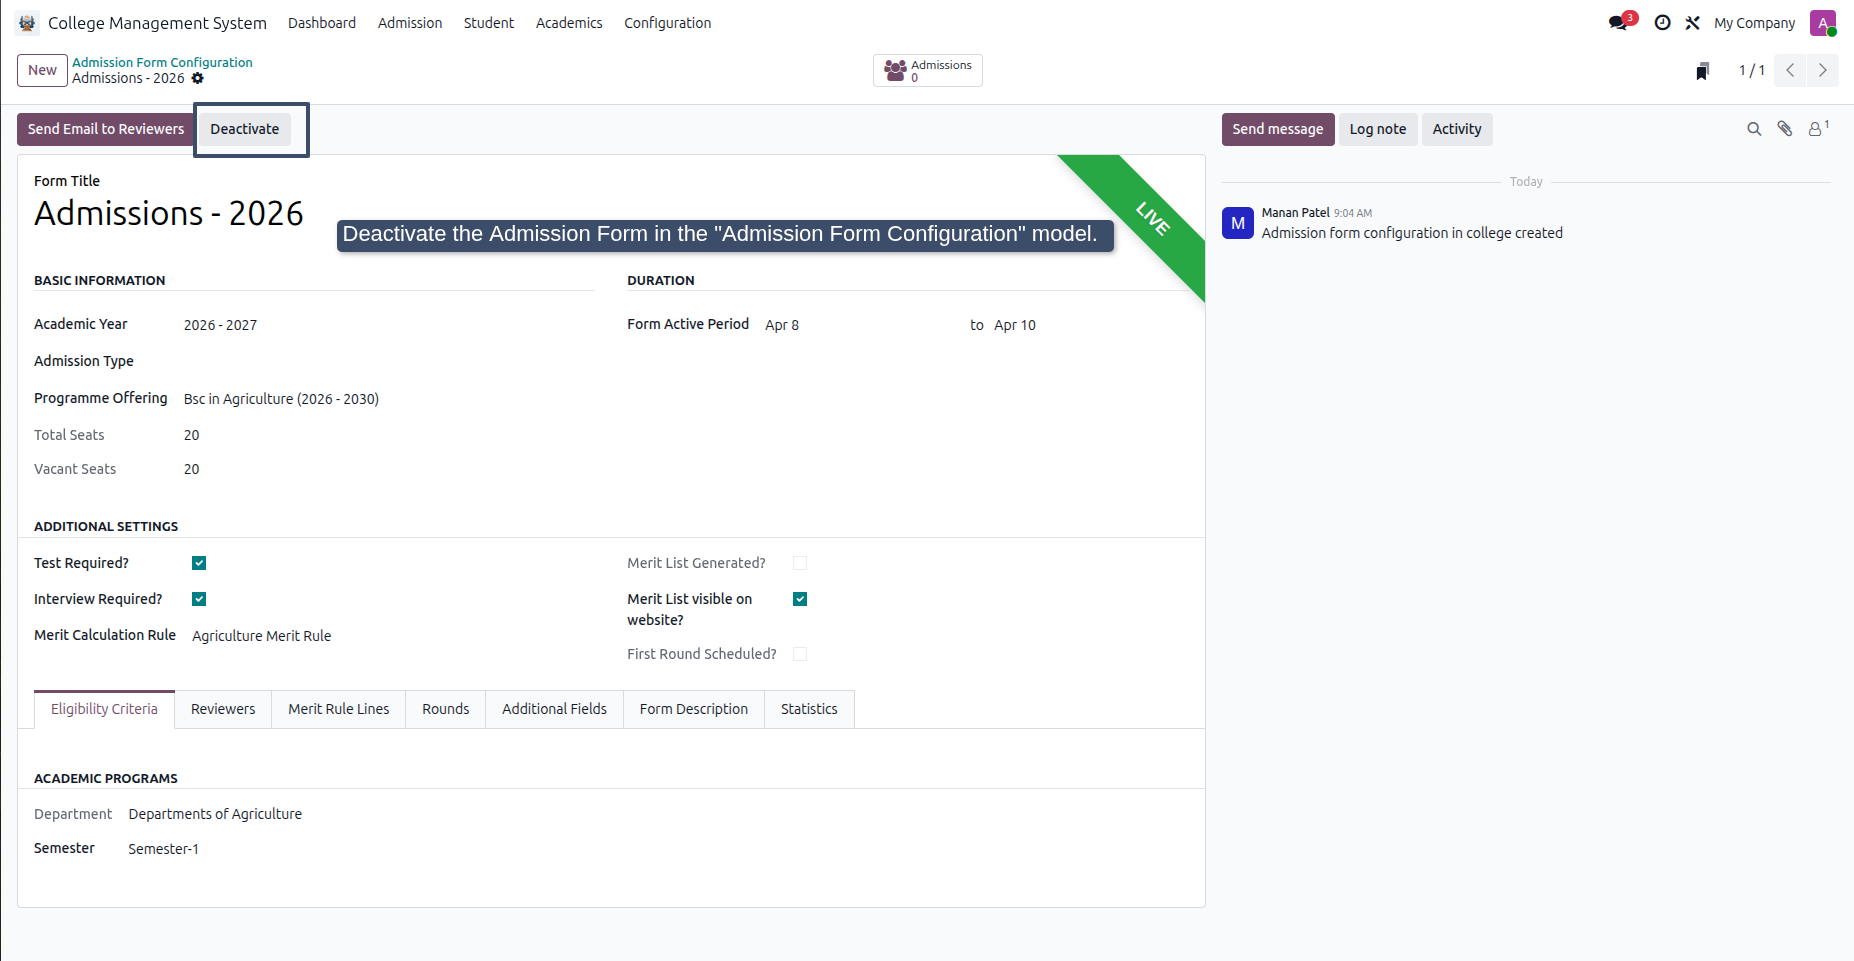Toggle the Test Required checkbox
Viewport: 1854px width, 961px height.
coord(199,563)
